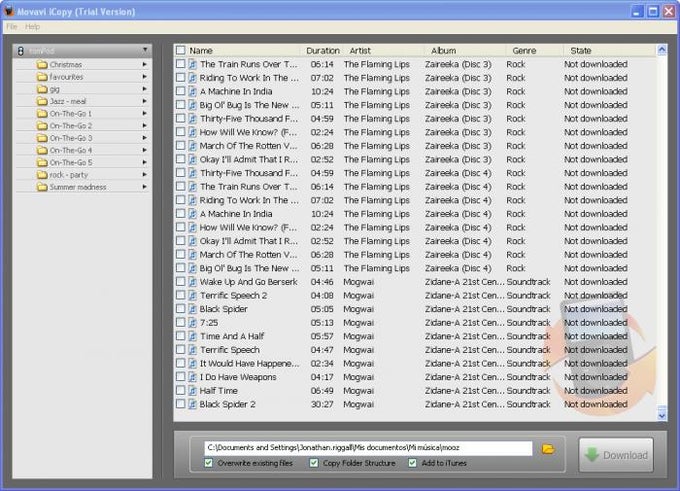680x491 pixels.
Task: Toggle Copy Folder Structure checkbox
Action: pos(314,463)
